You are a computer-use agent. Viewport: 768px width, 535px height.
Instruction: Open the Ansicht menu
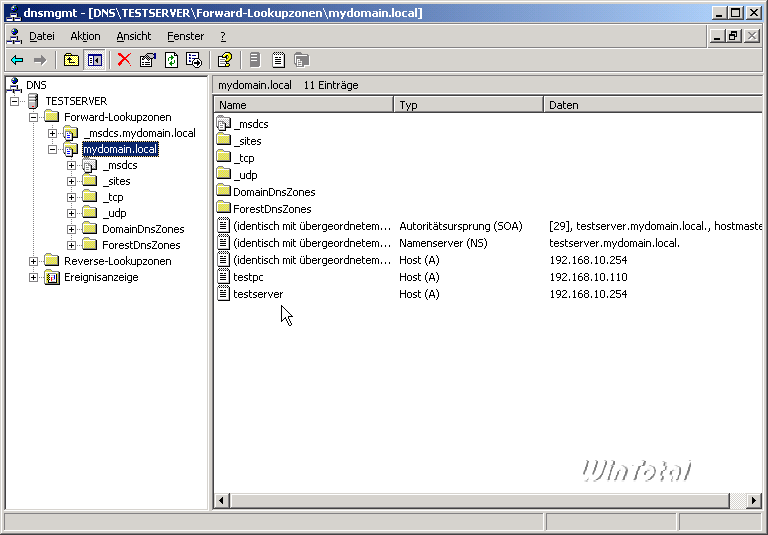[134, 36]
